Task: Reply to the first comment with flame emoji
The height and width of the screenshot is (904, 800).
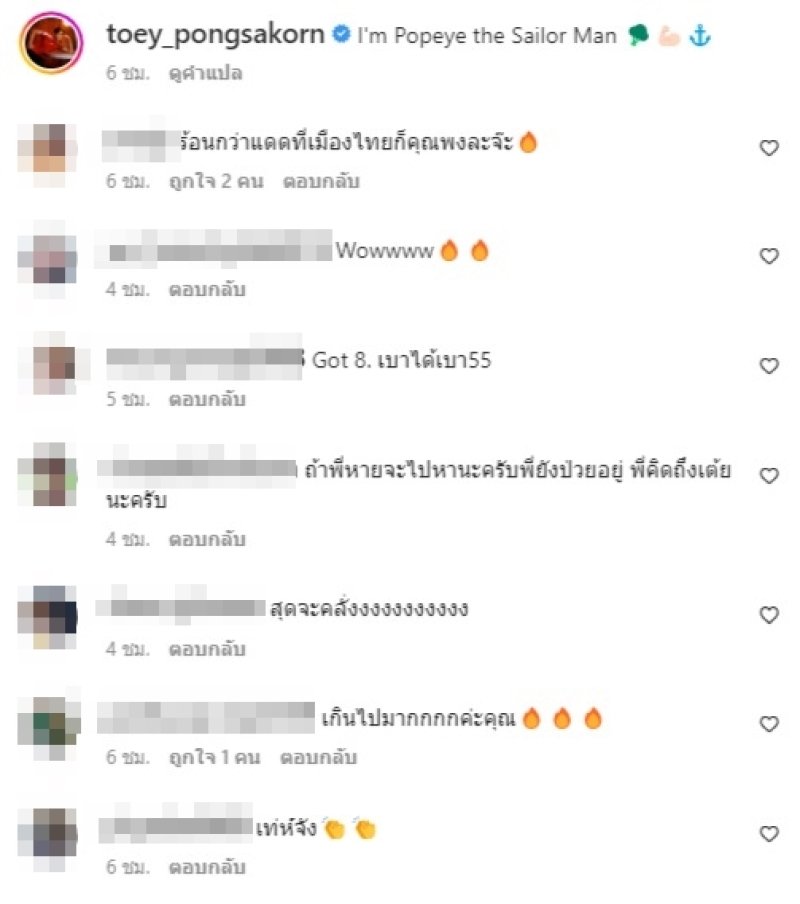Action: (x=321, y=182)
